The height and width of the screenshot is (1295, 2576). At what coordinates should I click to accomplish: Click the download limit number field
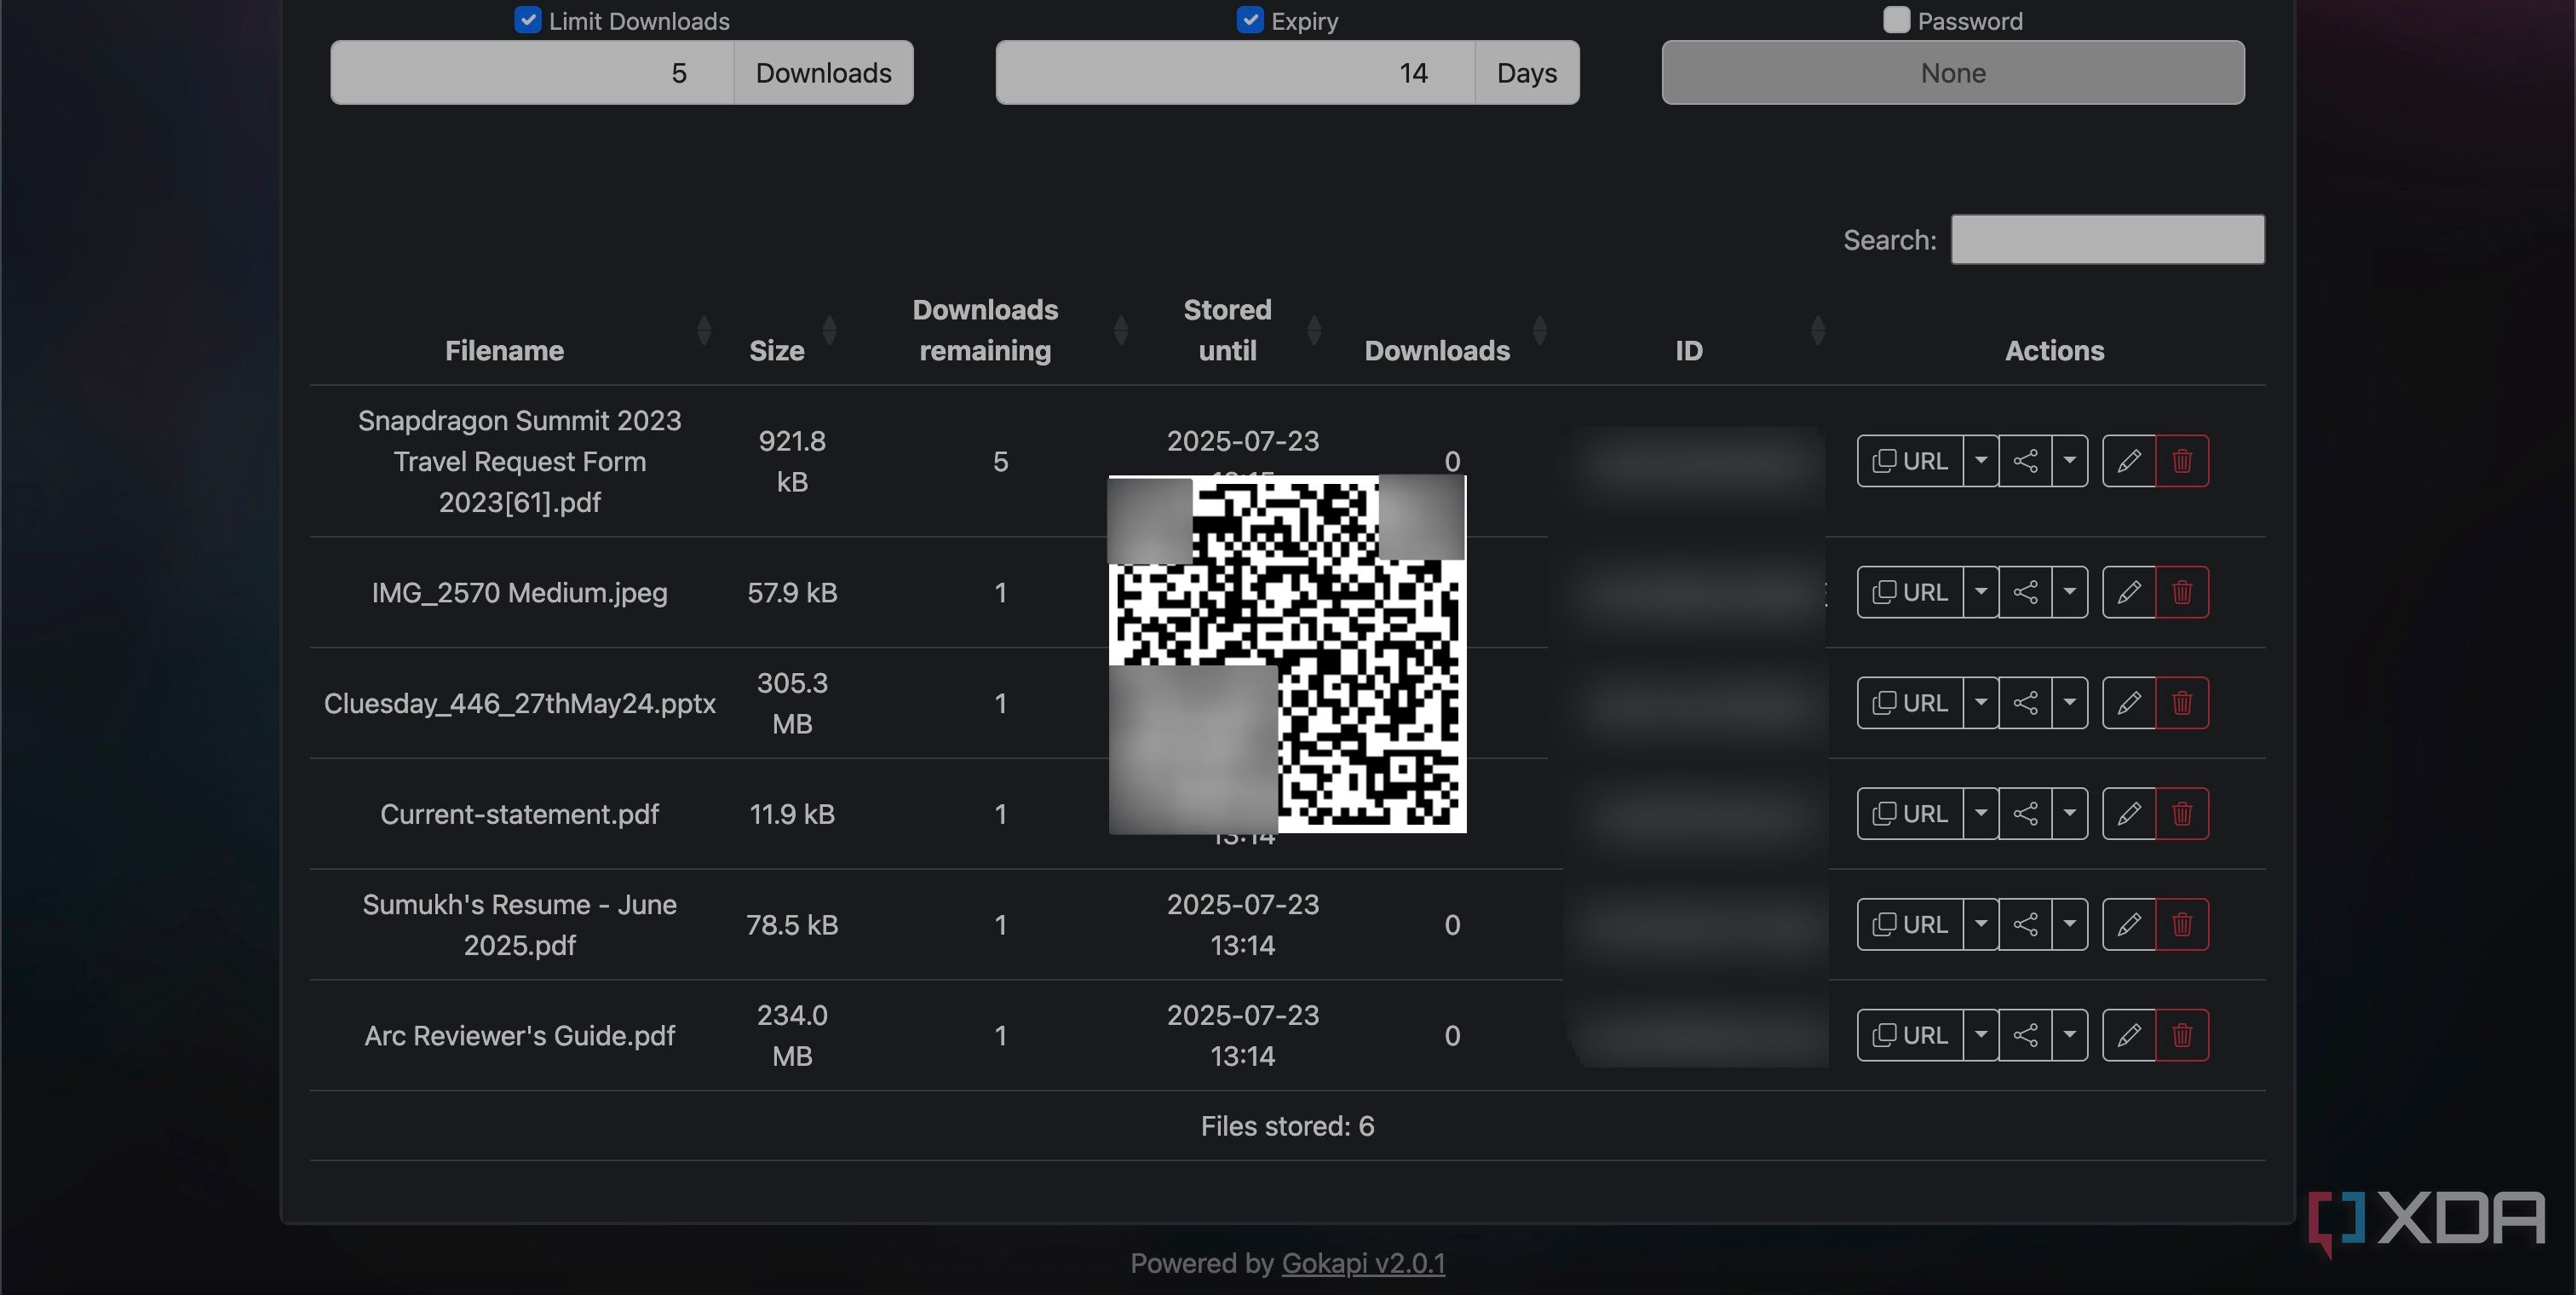tap(532, 72)
